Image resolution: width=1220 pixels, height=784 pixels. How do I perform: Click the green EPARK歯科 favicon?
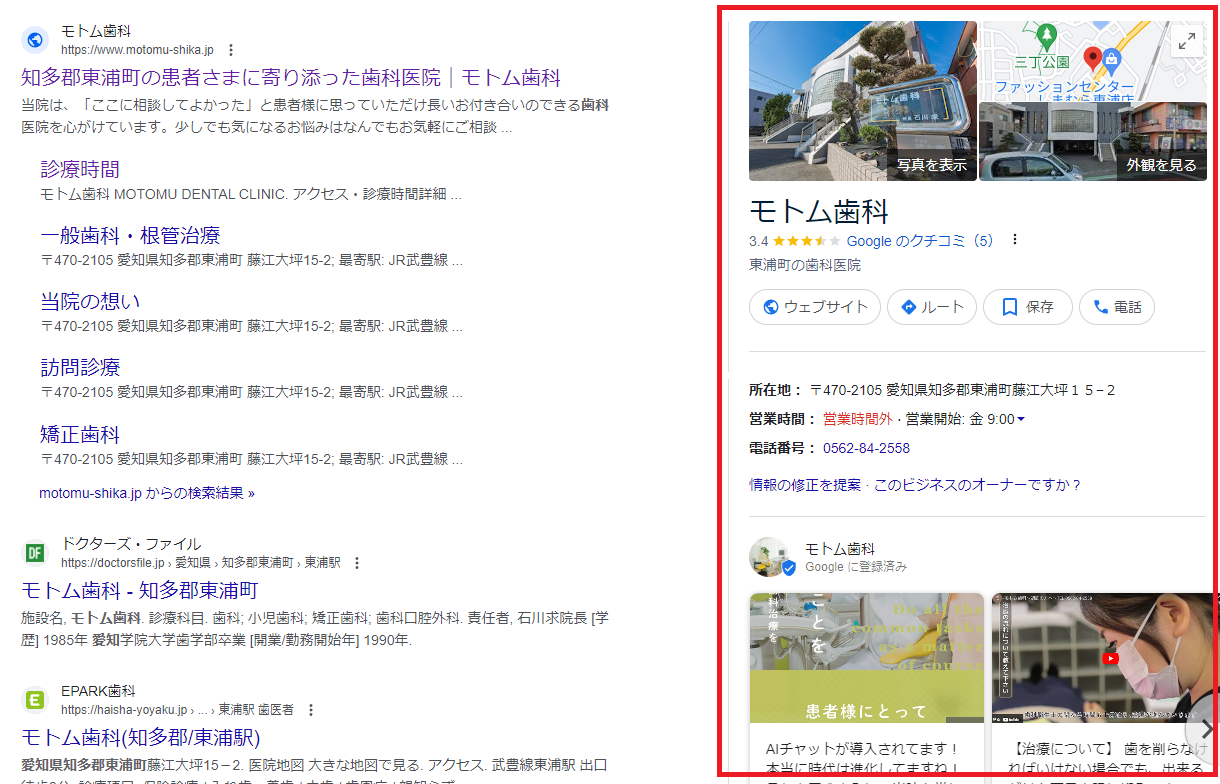34,700
